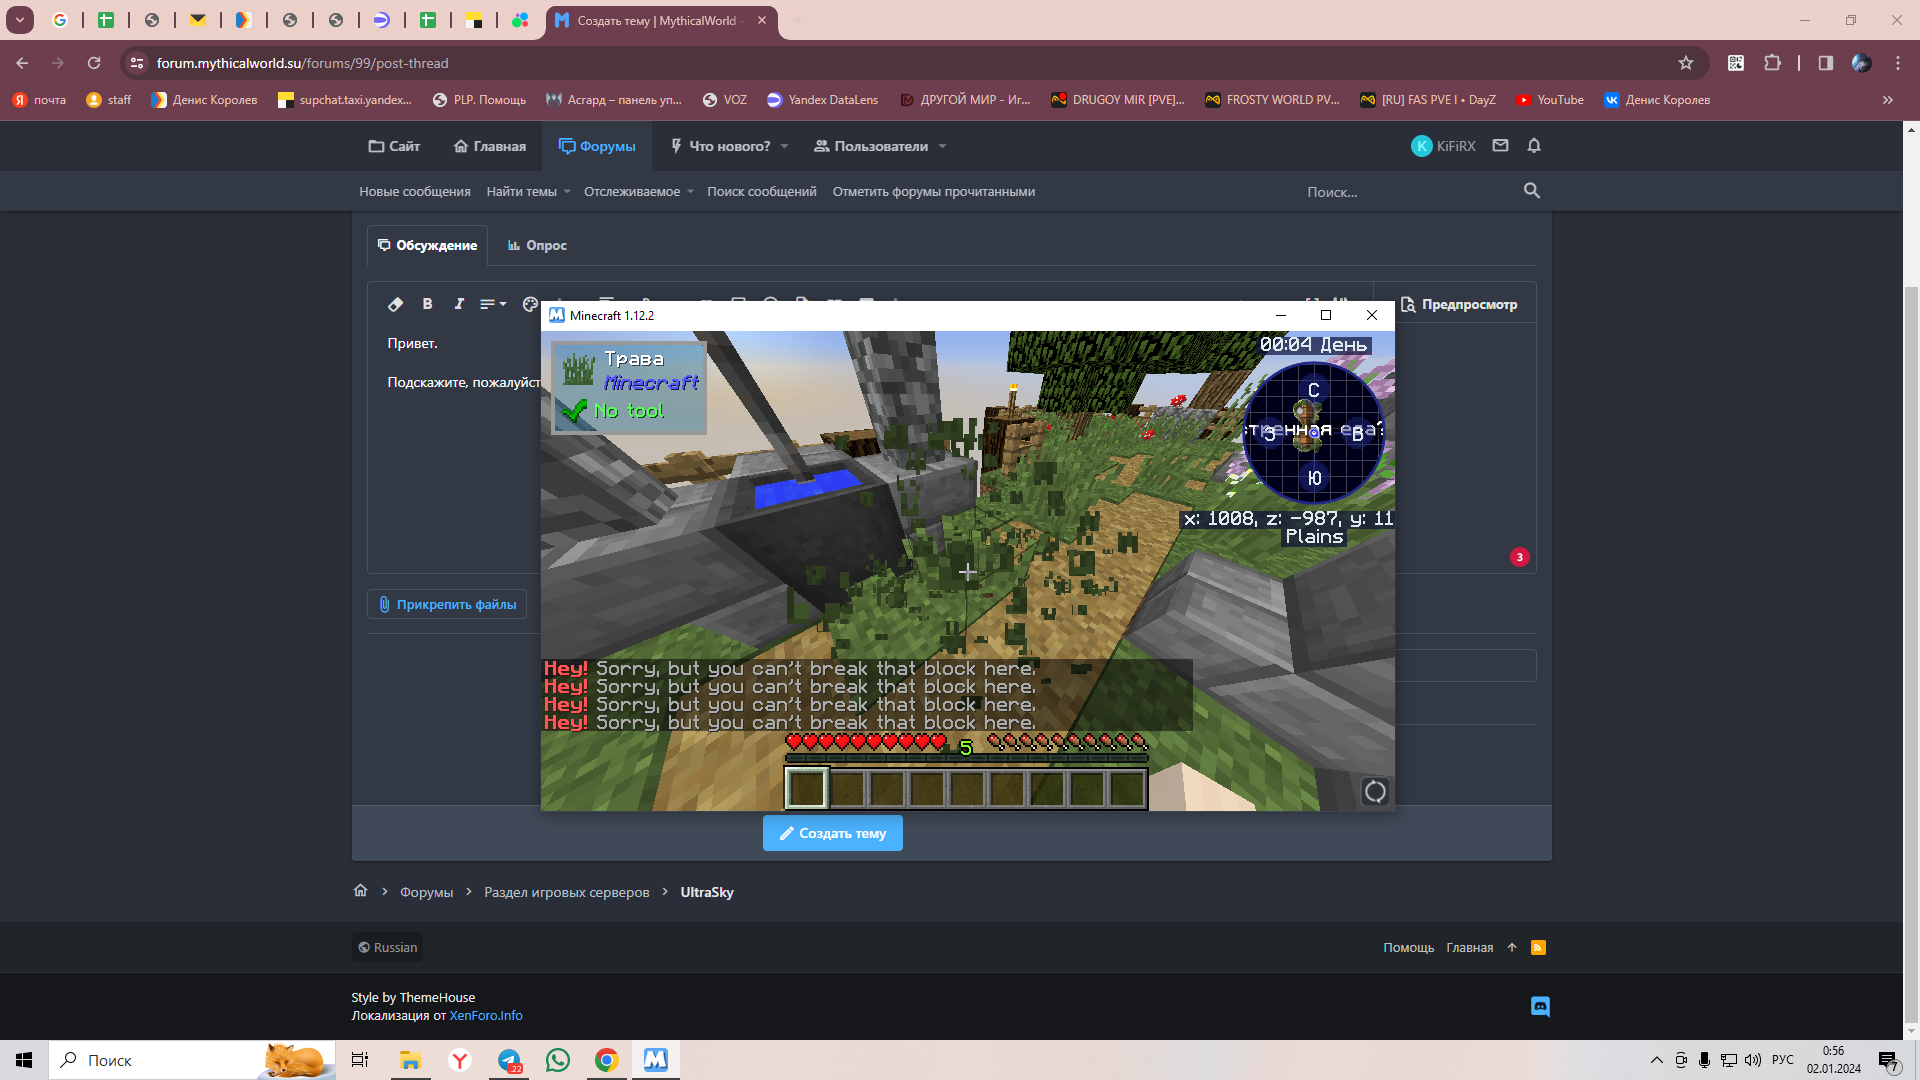The height and width of the screenshot is (1080, 1920).
Task: Open the Chrome tab search dropdown
Action: tap(20, 20)
